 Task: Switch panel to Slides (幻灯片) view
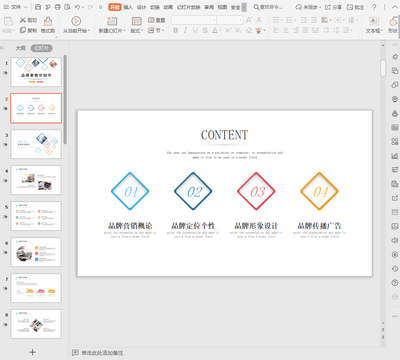[x=42, y=48]
